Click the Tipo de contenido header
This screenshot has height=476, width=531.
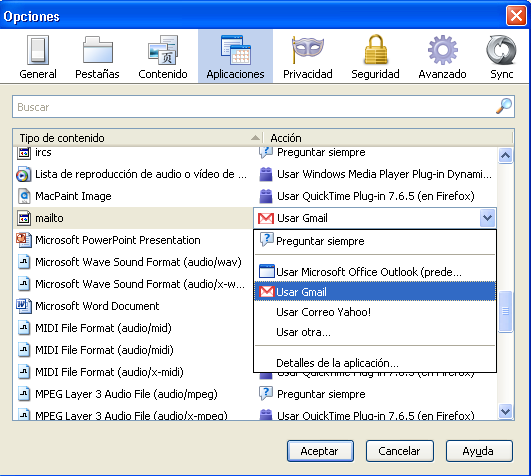137,138
